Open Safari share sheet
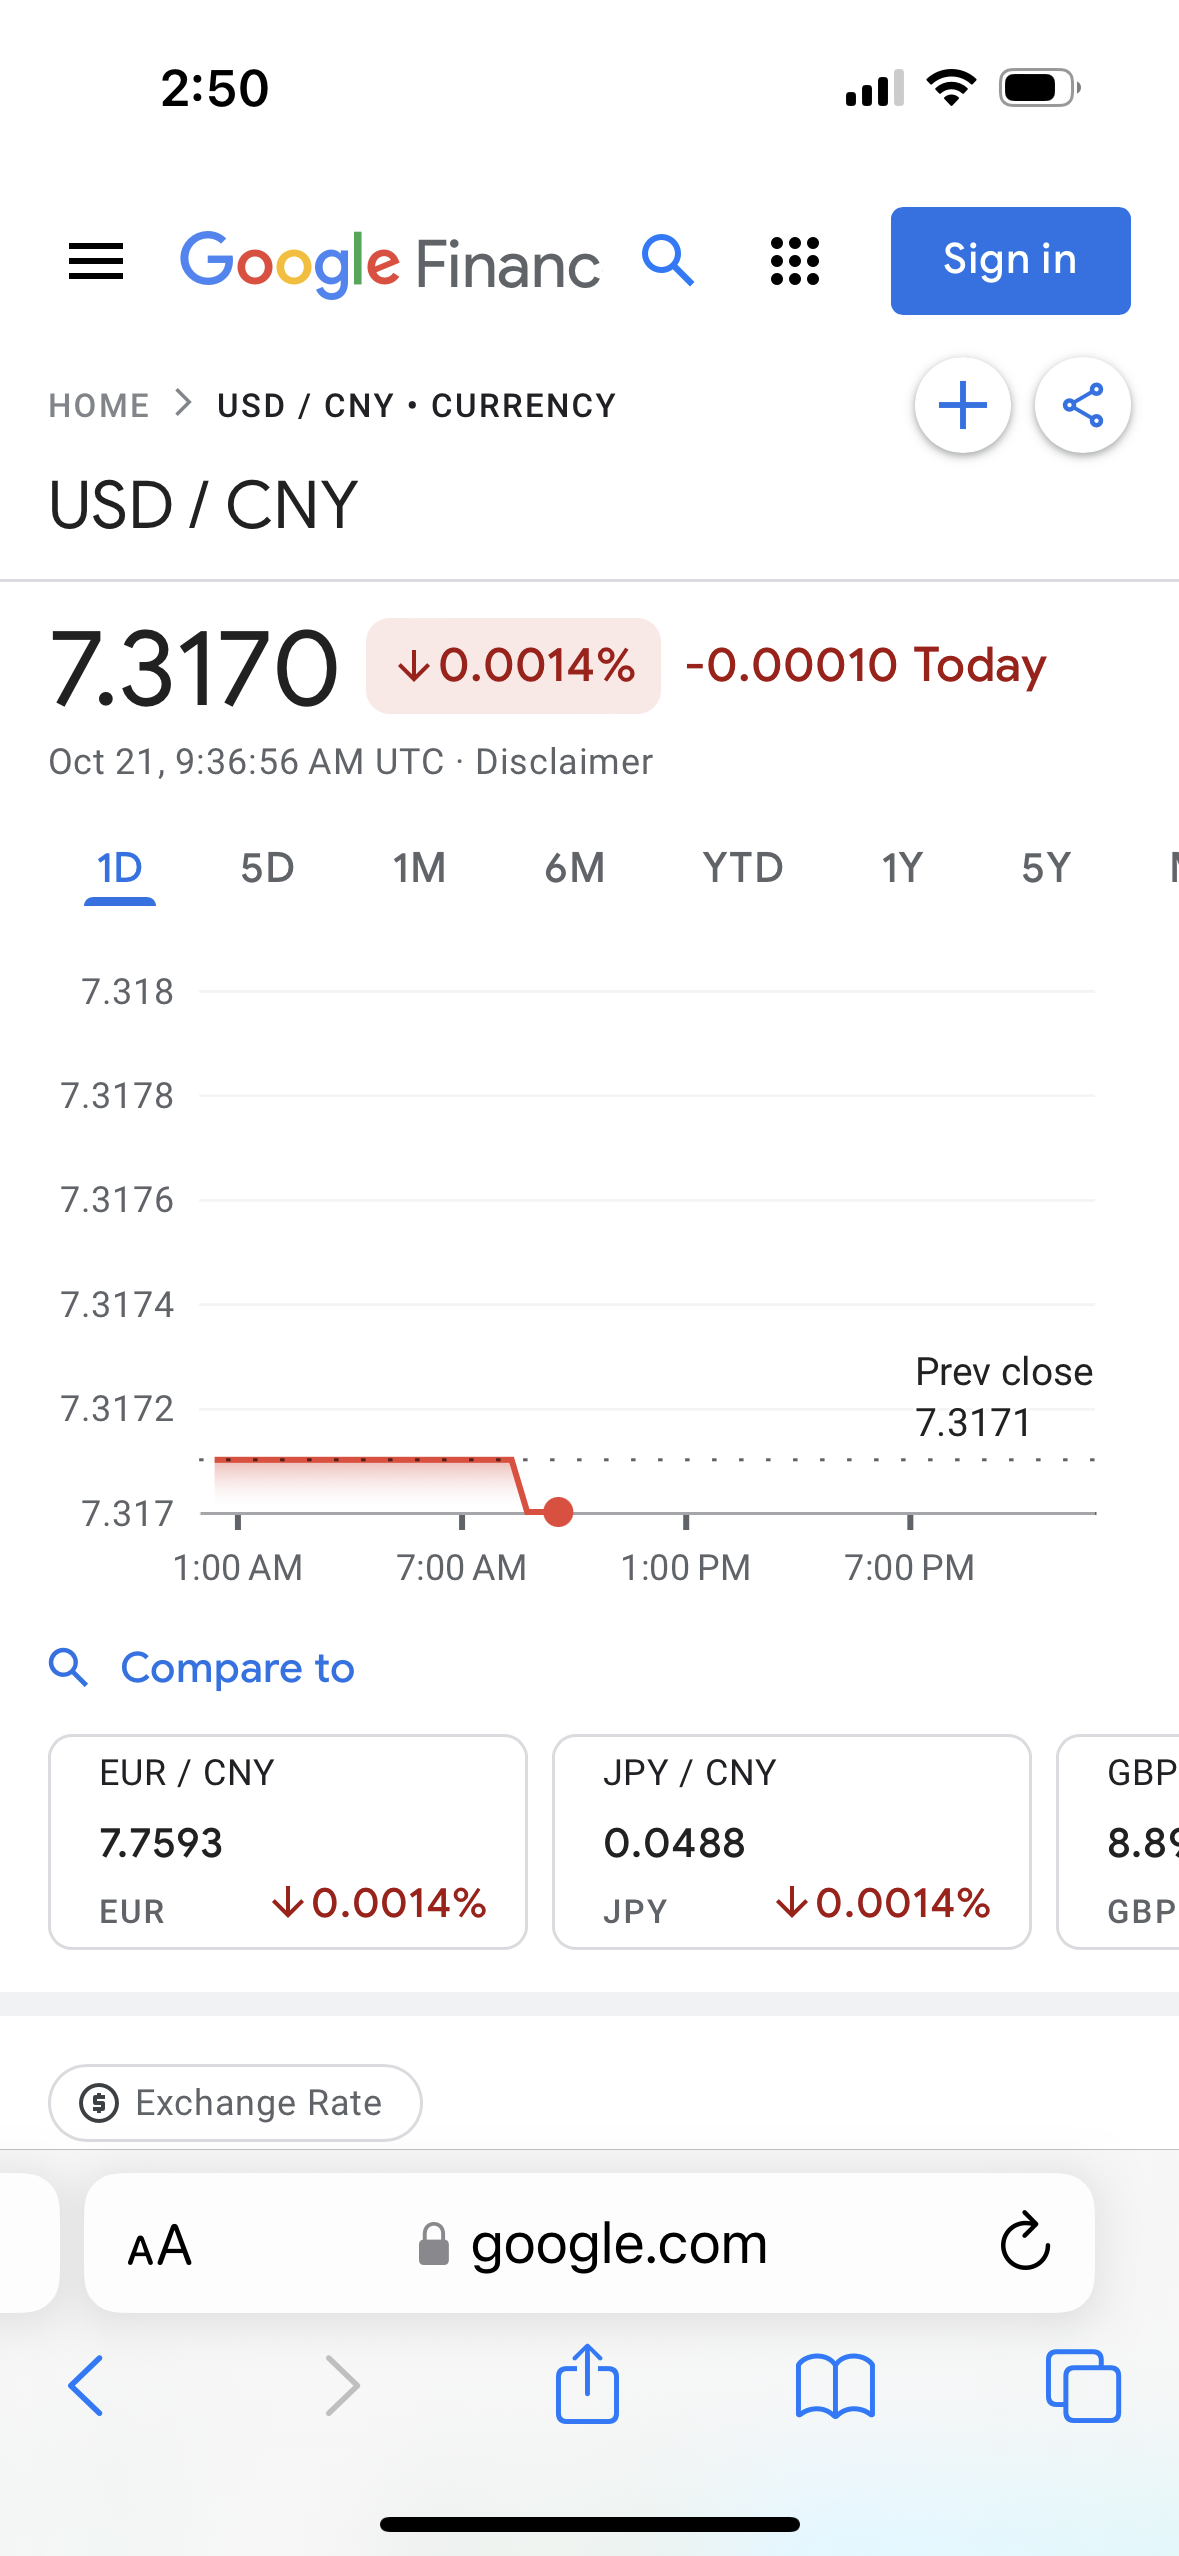 click(x=587, y=2385)
